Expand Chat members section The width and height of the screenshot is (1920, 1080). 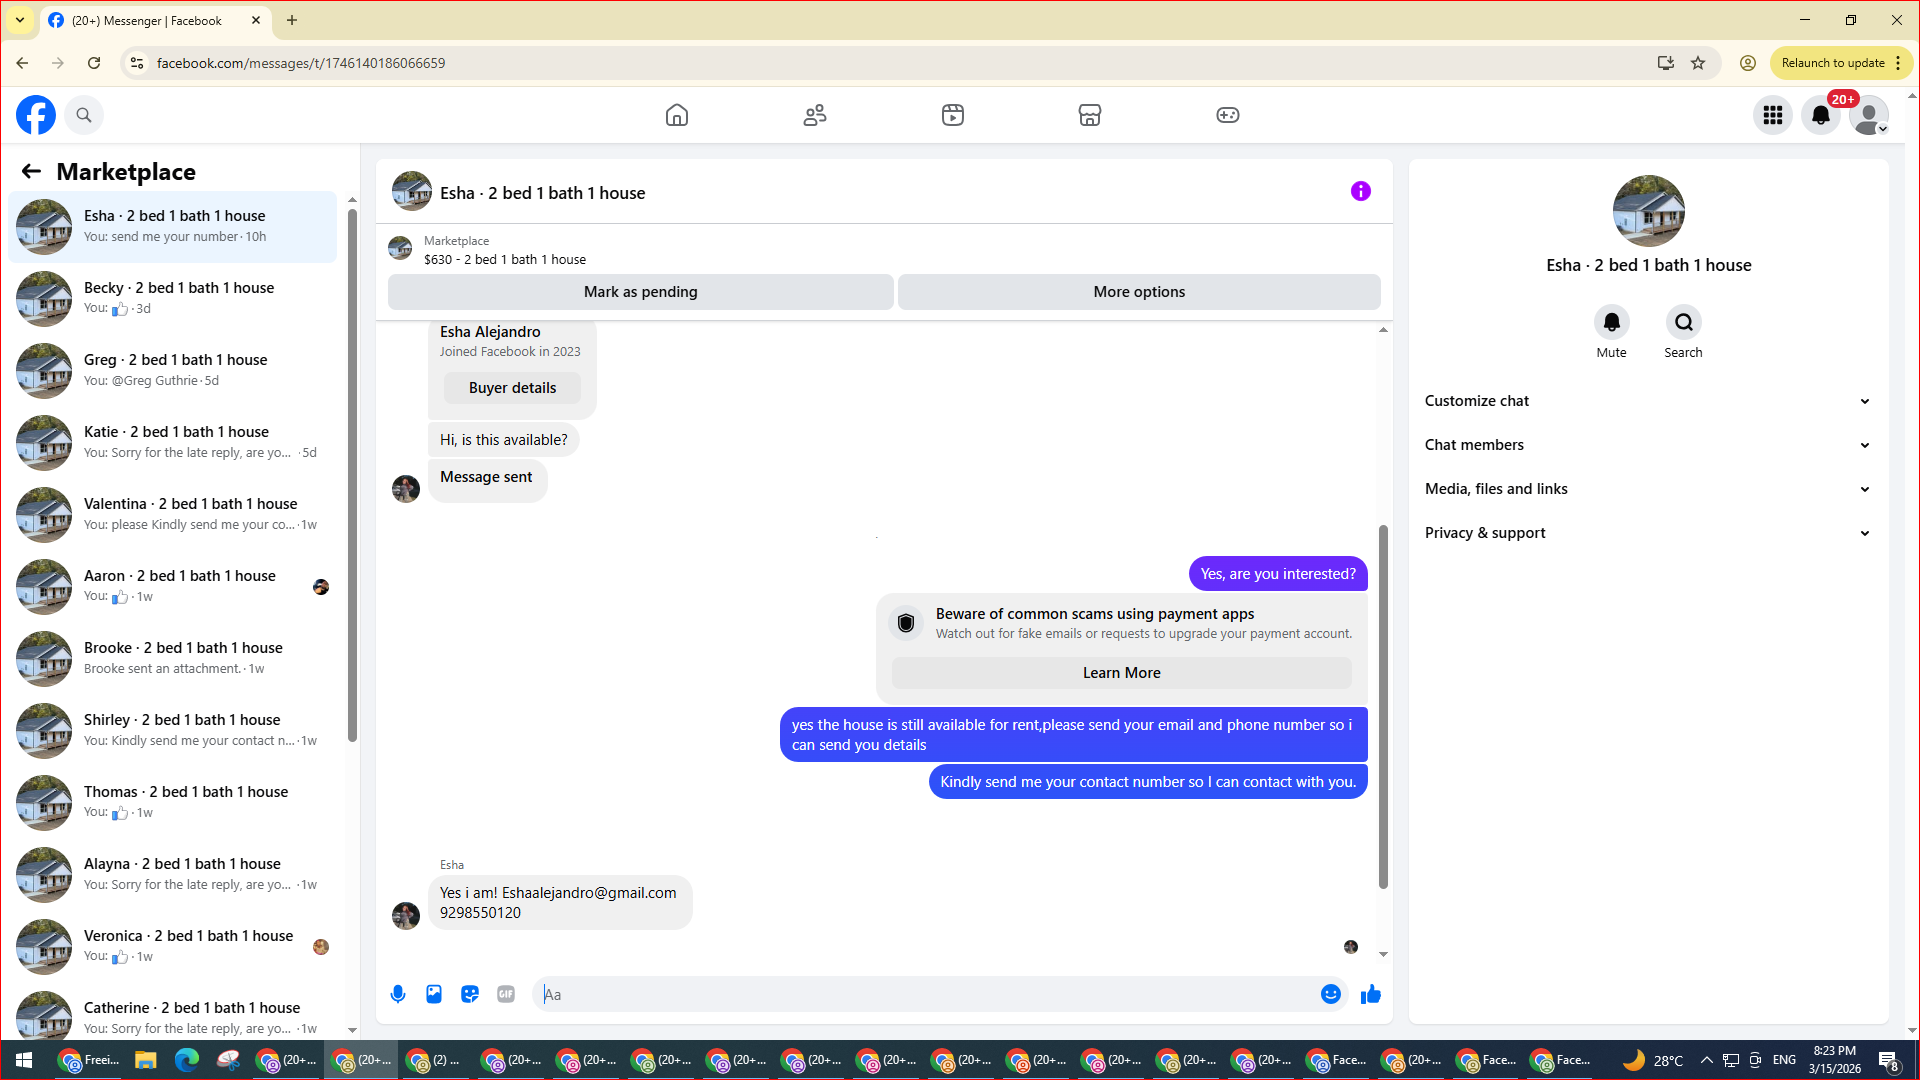click(x=1648, y=445)
